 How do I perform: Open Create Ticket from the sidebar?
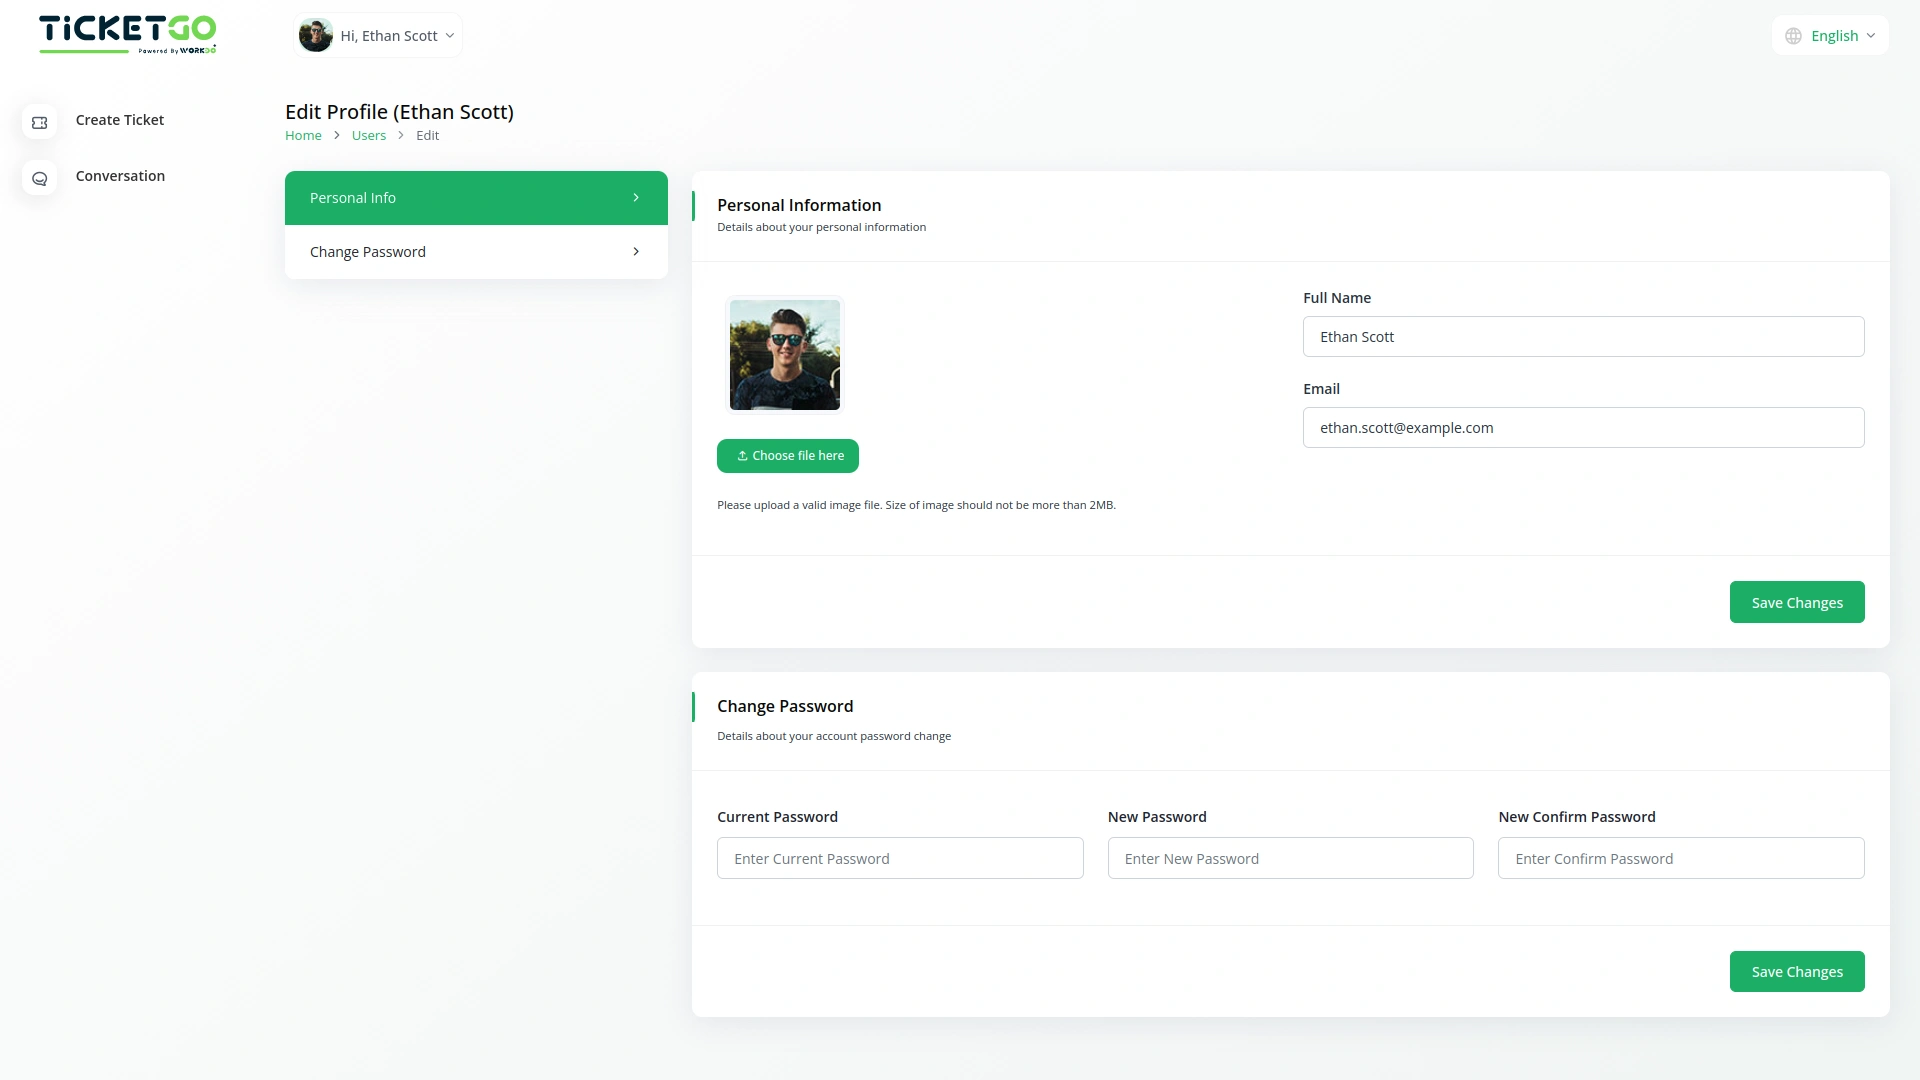[120, 120]
